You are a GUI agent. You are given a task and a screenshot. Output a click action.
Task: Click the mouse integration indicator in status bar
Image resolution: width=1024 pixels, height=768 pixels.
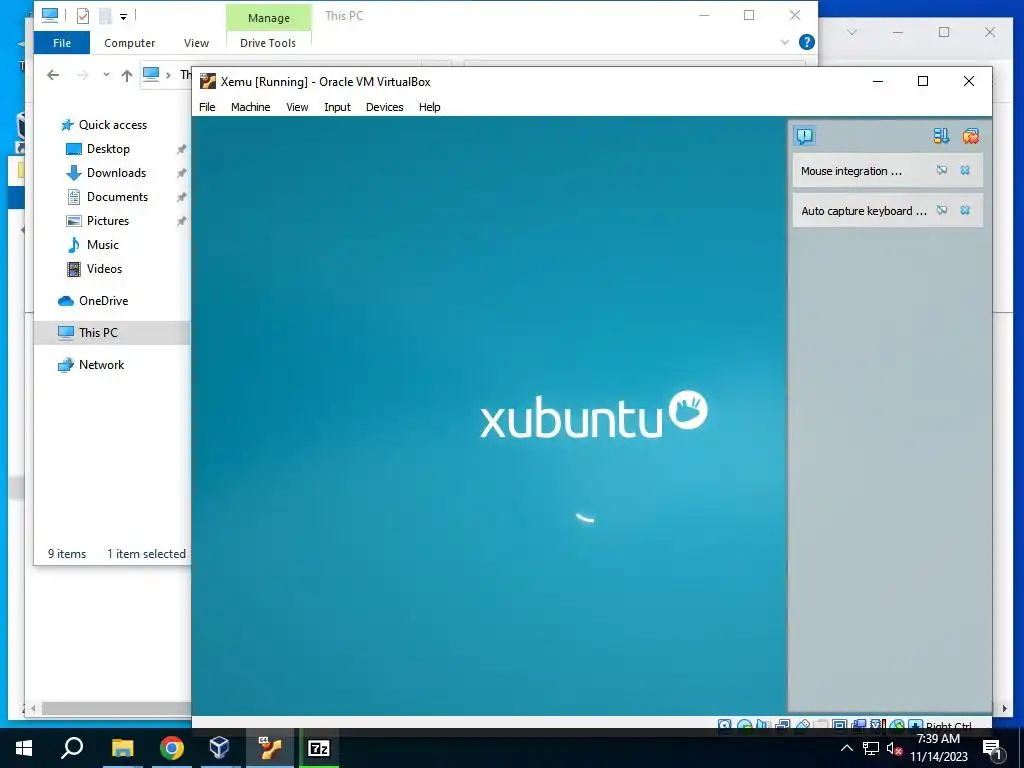tap(897, 724)
